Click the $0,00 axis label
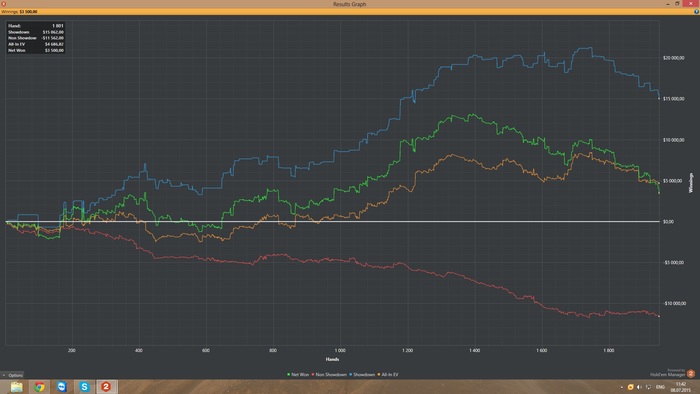This screenshot has width=700, height=394. (668, 222)
